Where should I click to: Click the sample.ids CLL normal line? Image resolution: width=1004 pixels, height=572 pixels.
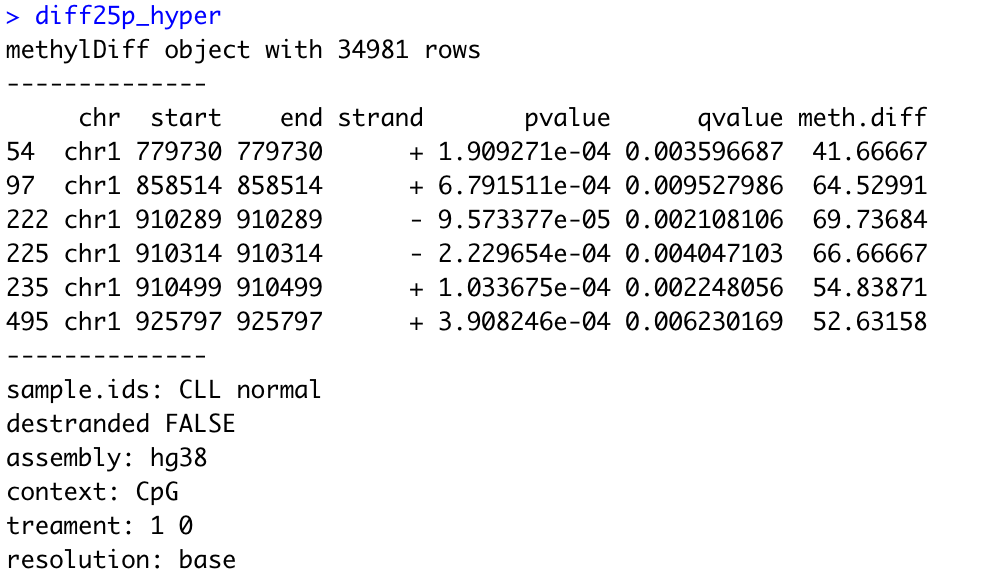pos(163,389)
